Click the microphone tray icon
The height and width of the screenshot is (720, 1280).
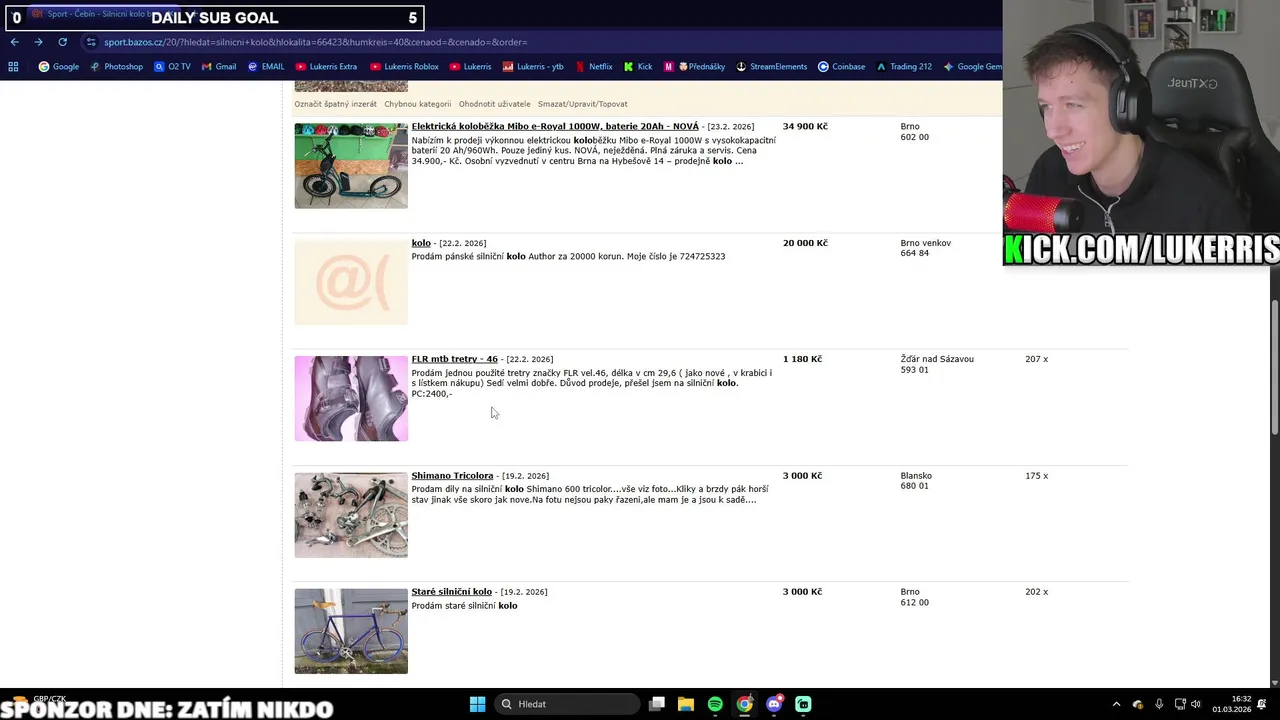(1159, 704)
